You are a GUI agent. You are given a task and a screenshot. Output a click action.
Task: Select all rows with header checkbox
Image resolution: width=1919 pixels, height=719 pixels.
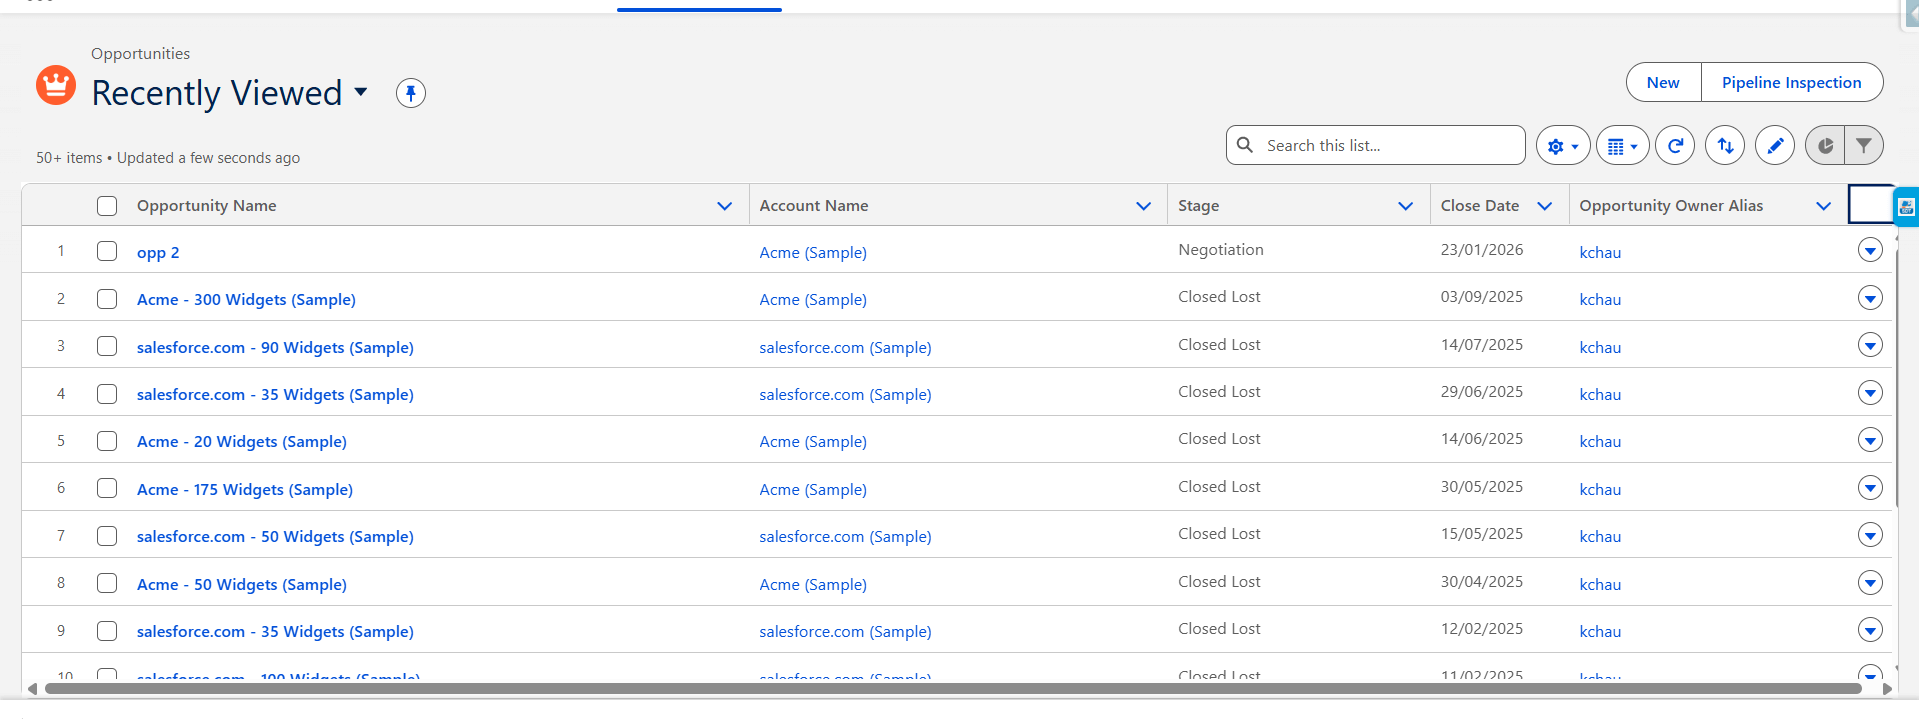[107, 206]
